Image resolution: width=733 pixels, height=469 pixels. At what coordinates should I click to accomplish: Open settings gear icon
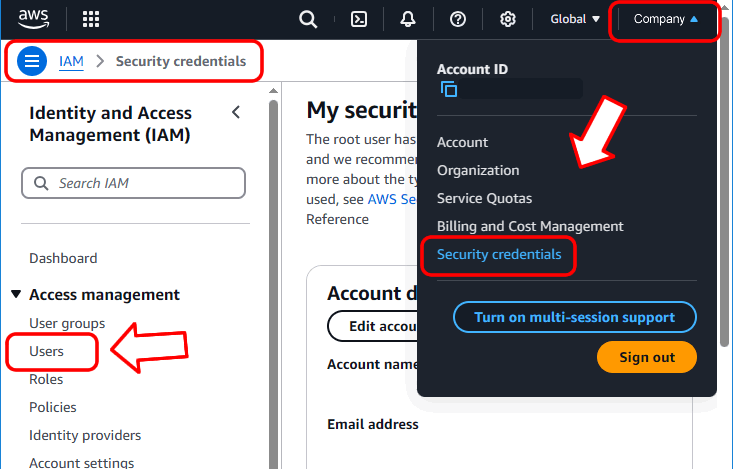[508, 19]
